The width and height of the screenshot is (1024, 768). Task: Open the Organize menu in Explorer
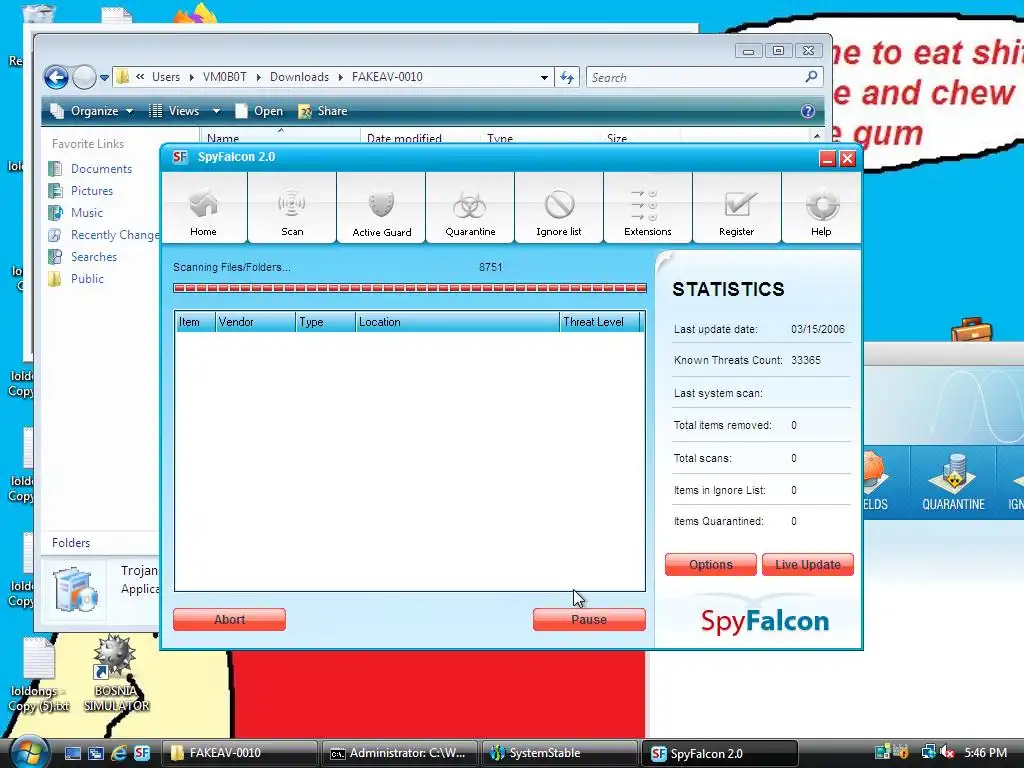point(91,111)
